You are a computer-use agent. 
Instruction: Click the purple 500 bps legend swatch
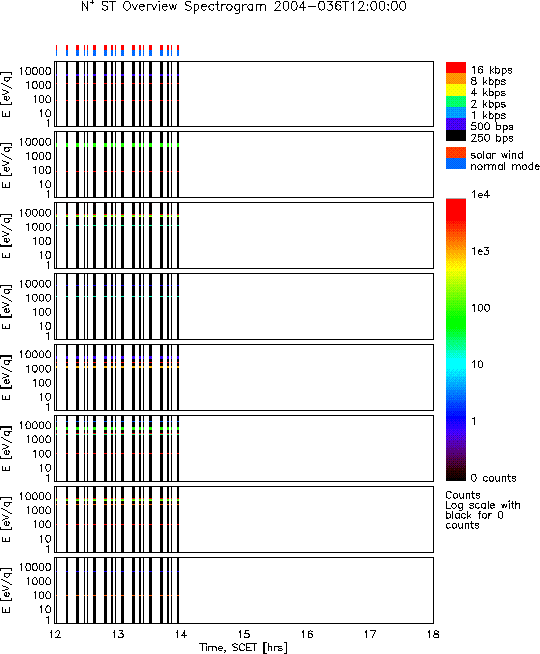[456, 124]
